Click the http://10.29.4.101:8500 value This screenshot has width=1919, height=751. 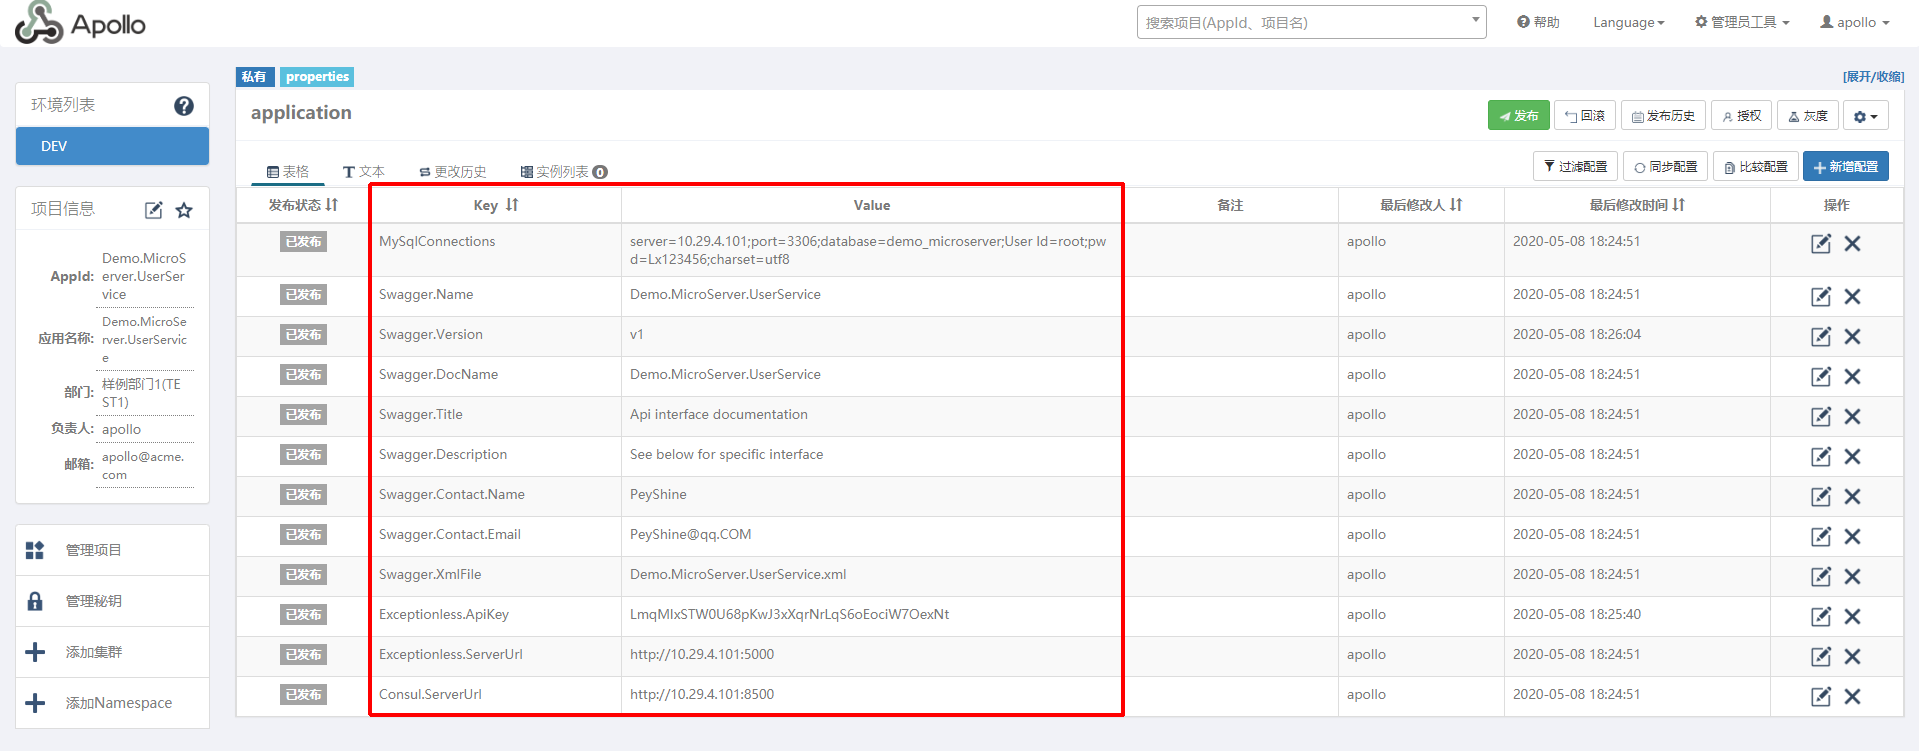702,695
